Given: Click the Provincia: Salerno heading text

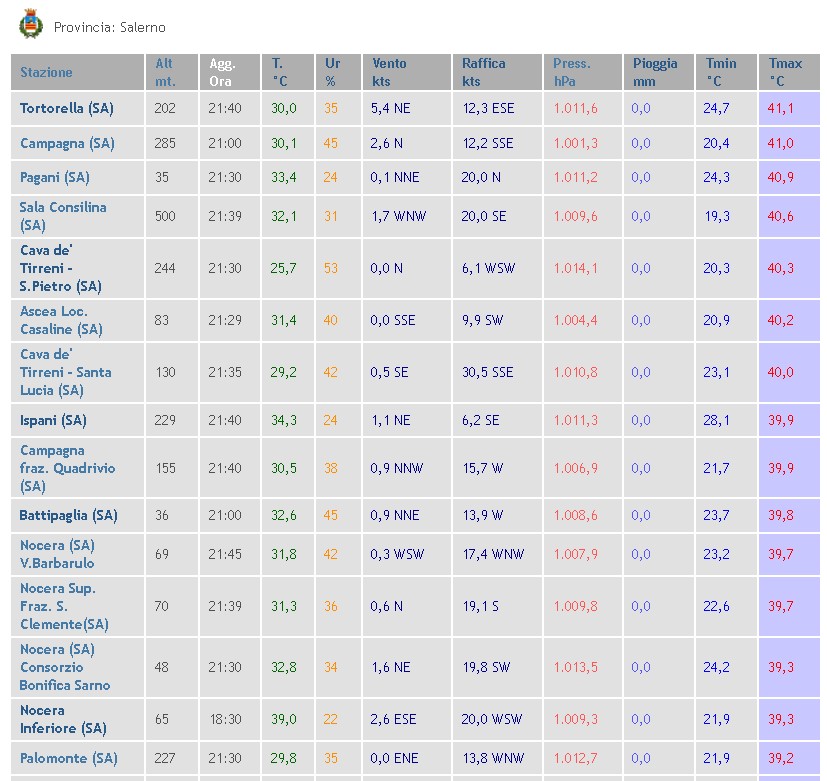Looking at the screenshot, I should click(110, 27).
